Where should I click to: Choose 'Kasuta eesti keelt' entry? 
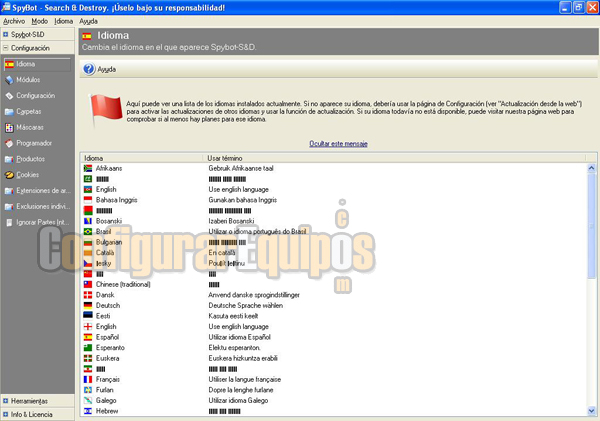(233, 316)
